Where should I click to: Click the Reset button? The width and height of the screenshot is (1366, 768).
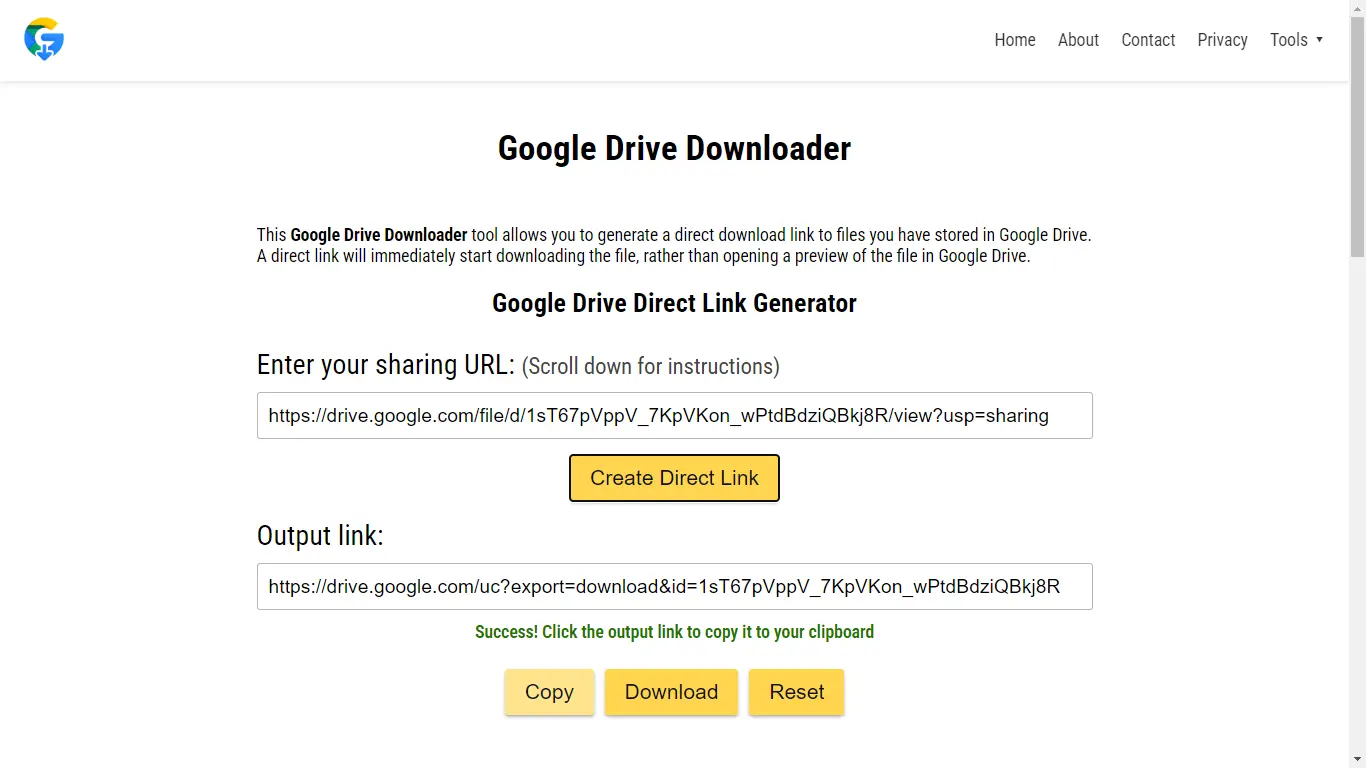[797, 692]
